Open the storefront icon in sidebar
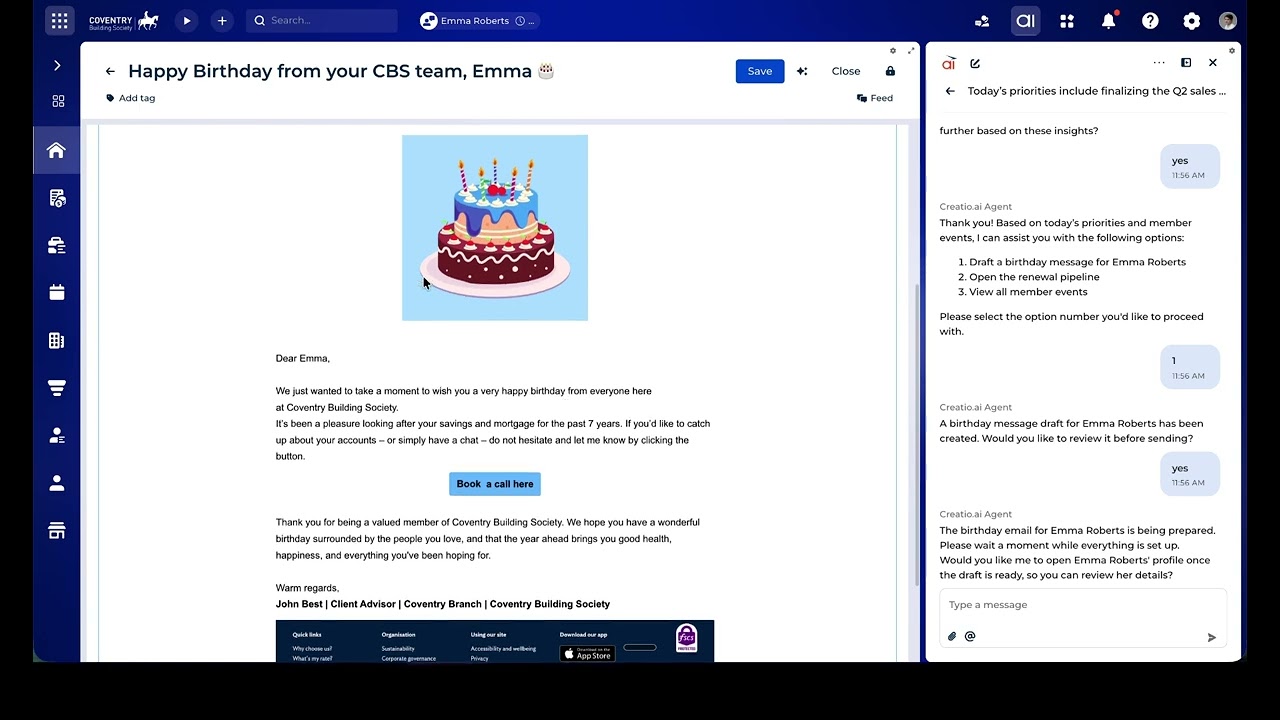 tap(57, 531)
